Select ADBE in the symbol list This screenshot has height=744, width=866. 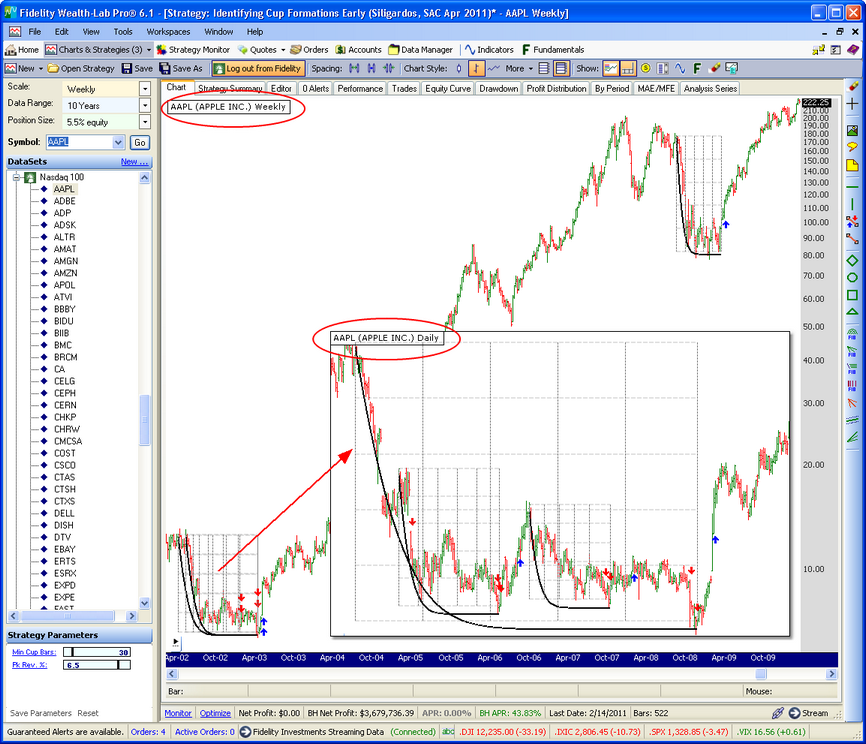point(64,201)
